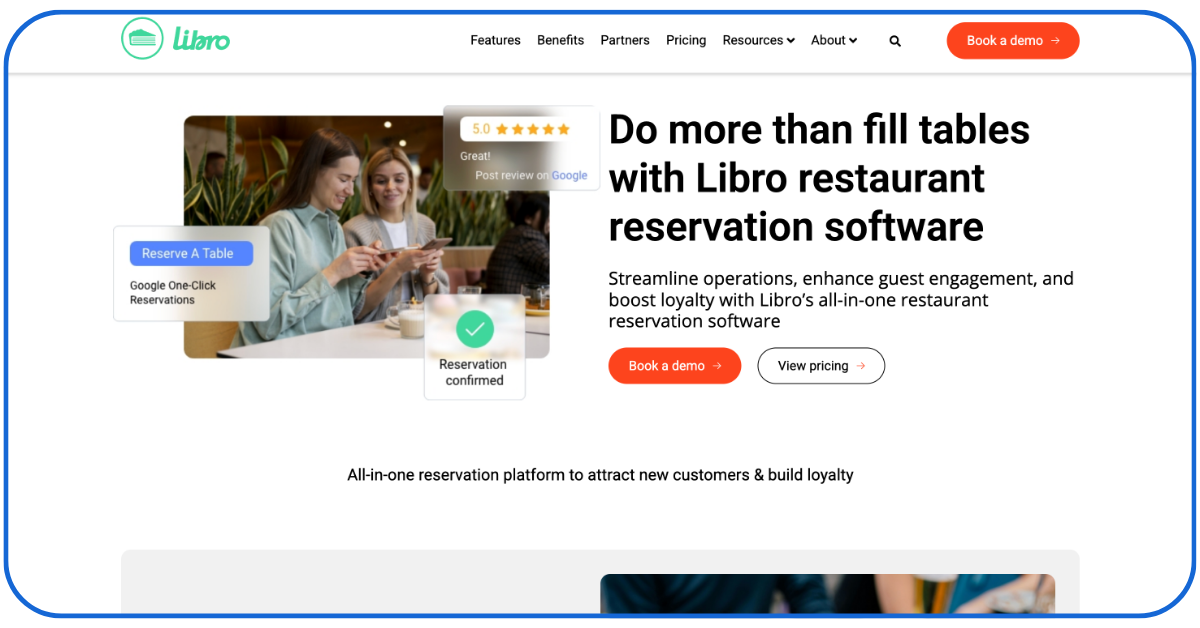Click the View pricing button
This screenshot has width=1200, height=628.
820,366
